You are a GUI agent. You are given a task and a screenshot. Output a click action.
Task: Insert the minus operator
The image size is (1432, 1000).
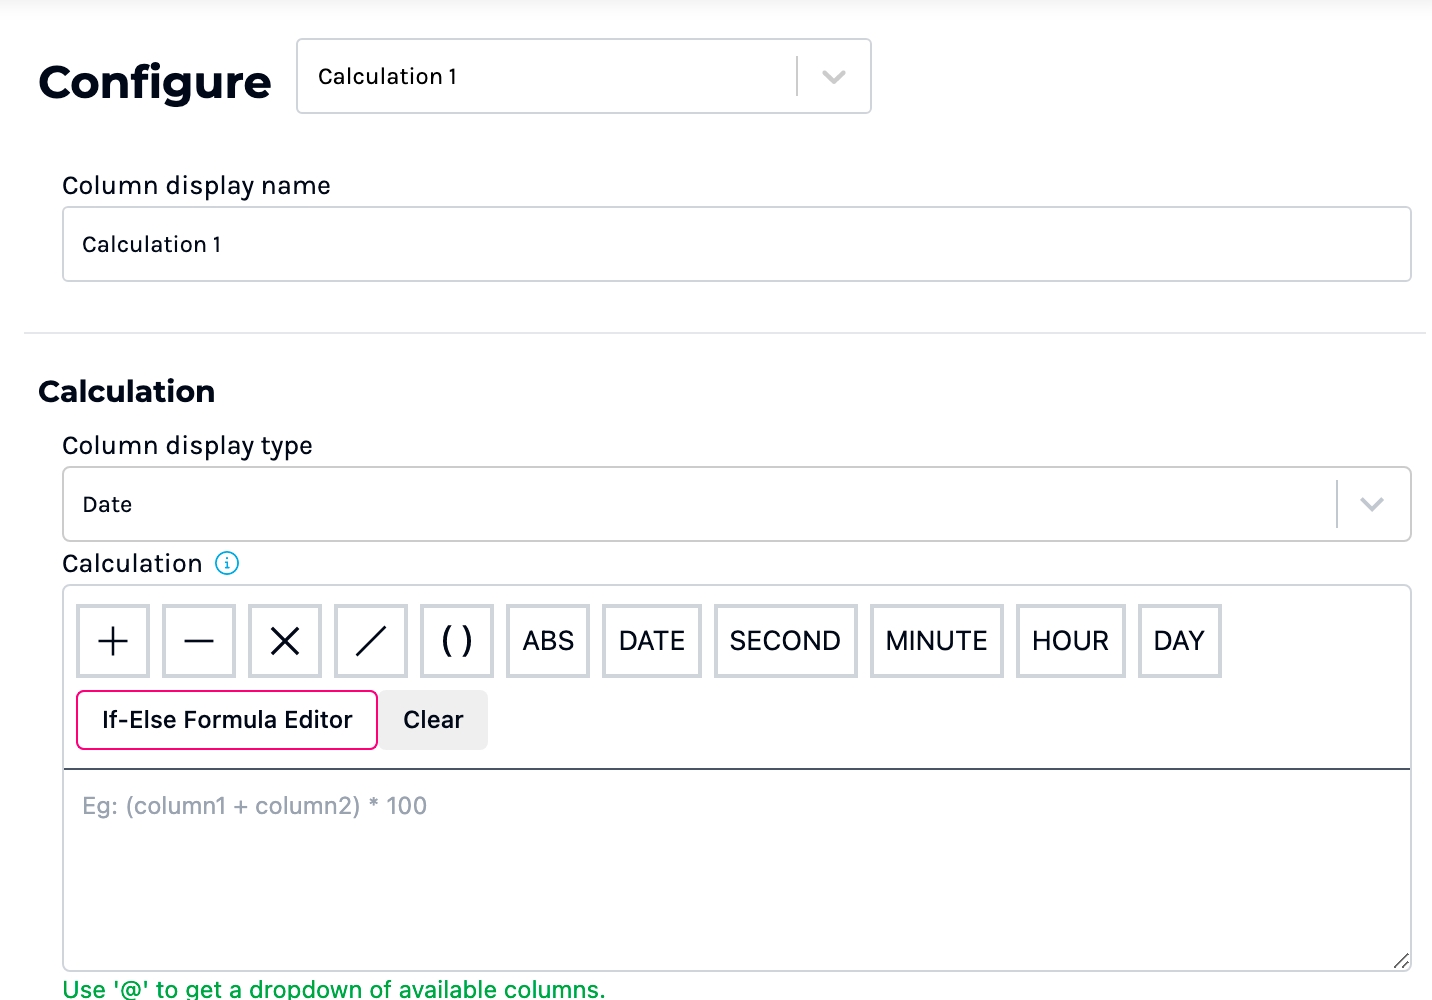pyautogui.click(x=199, y=641)
